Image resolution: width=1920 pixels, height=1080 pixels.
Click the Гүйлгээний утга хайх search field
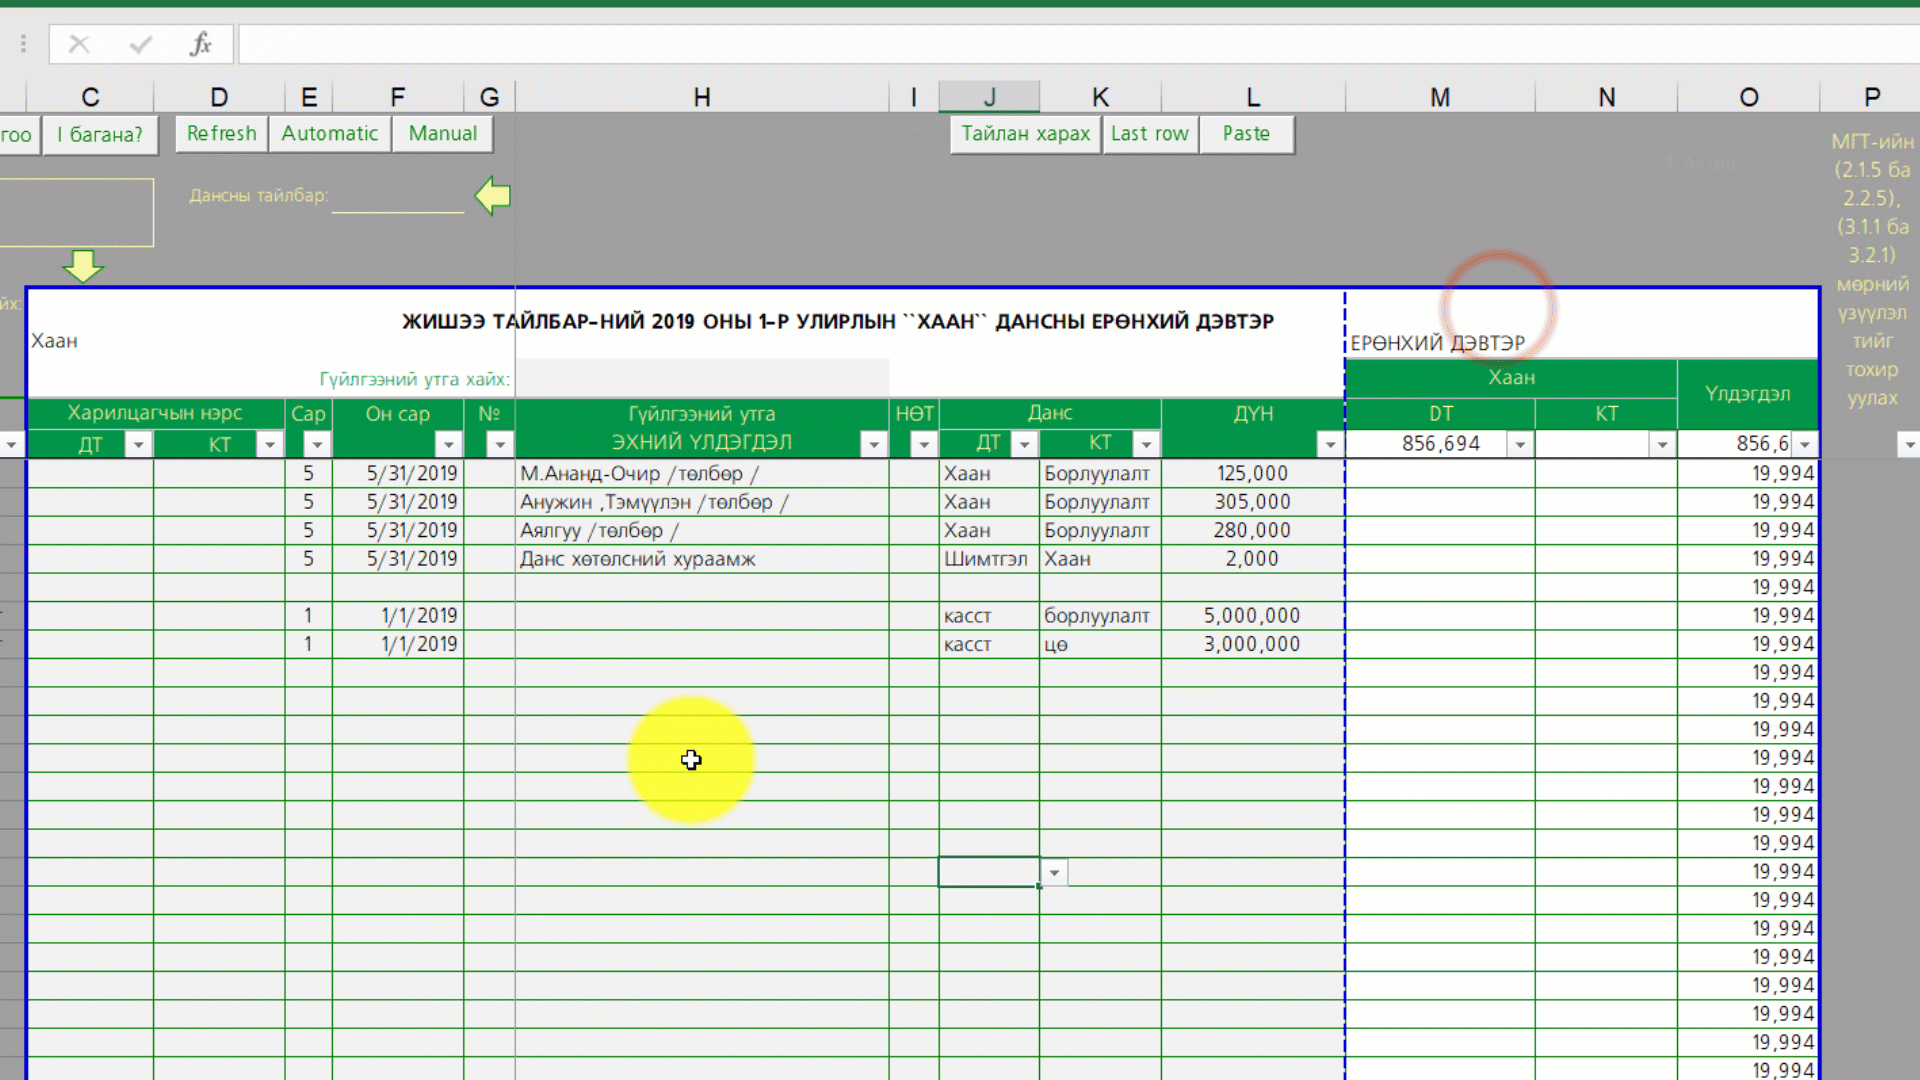[702, 379]
